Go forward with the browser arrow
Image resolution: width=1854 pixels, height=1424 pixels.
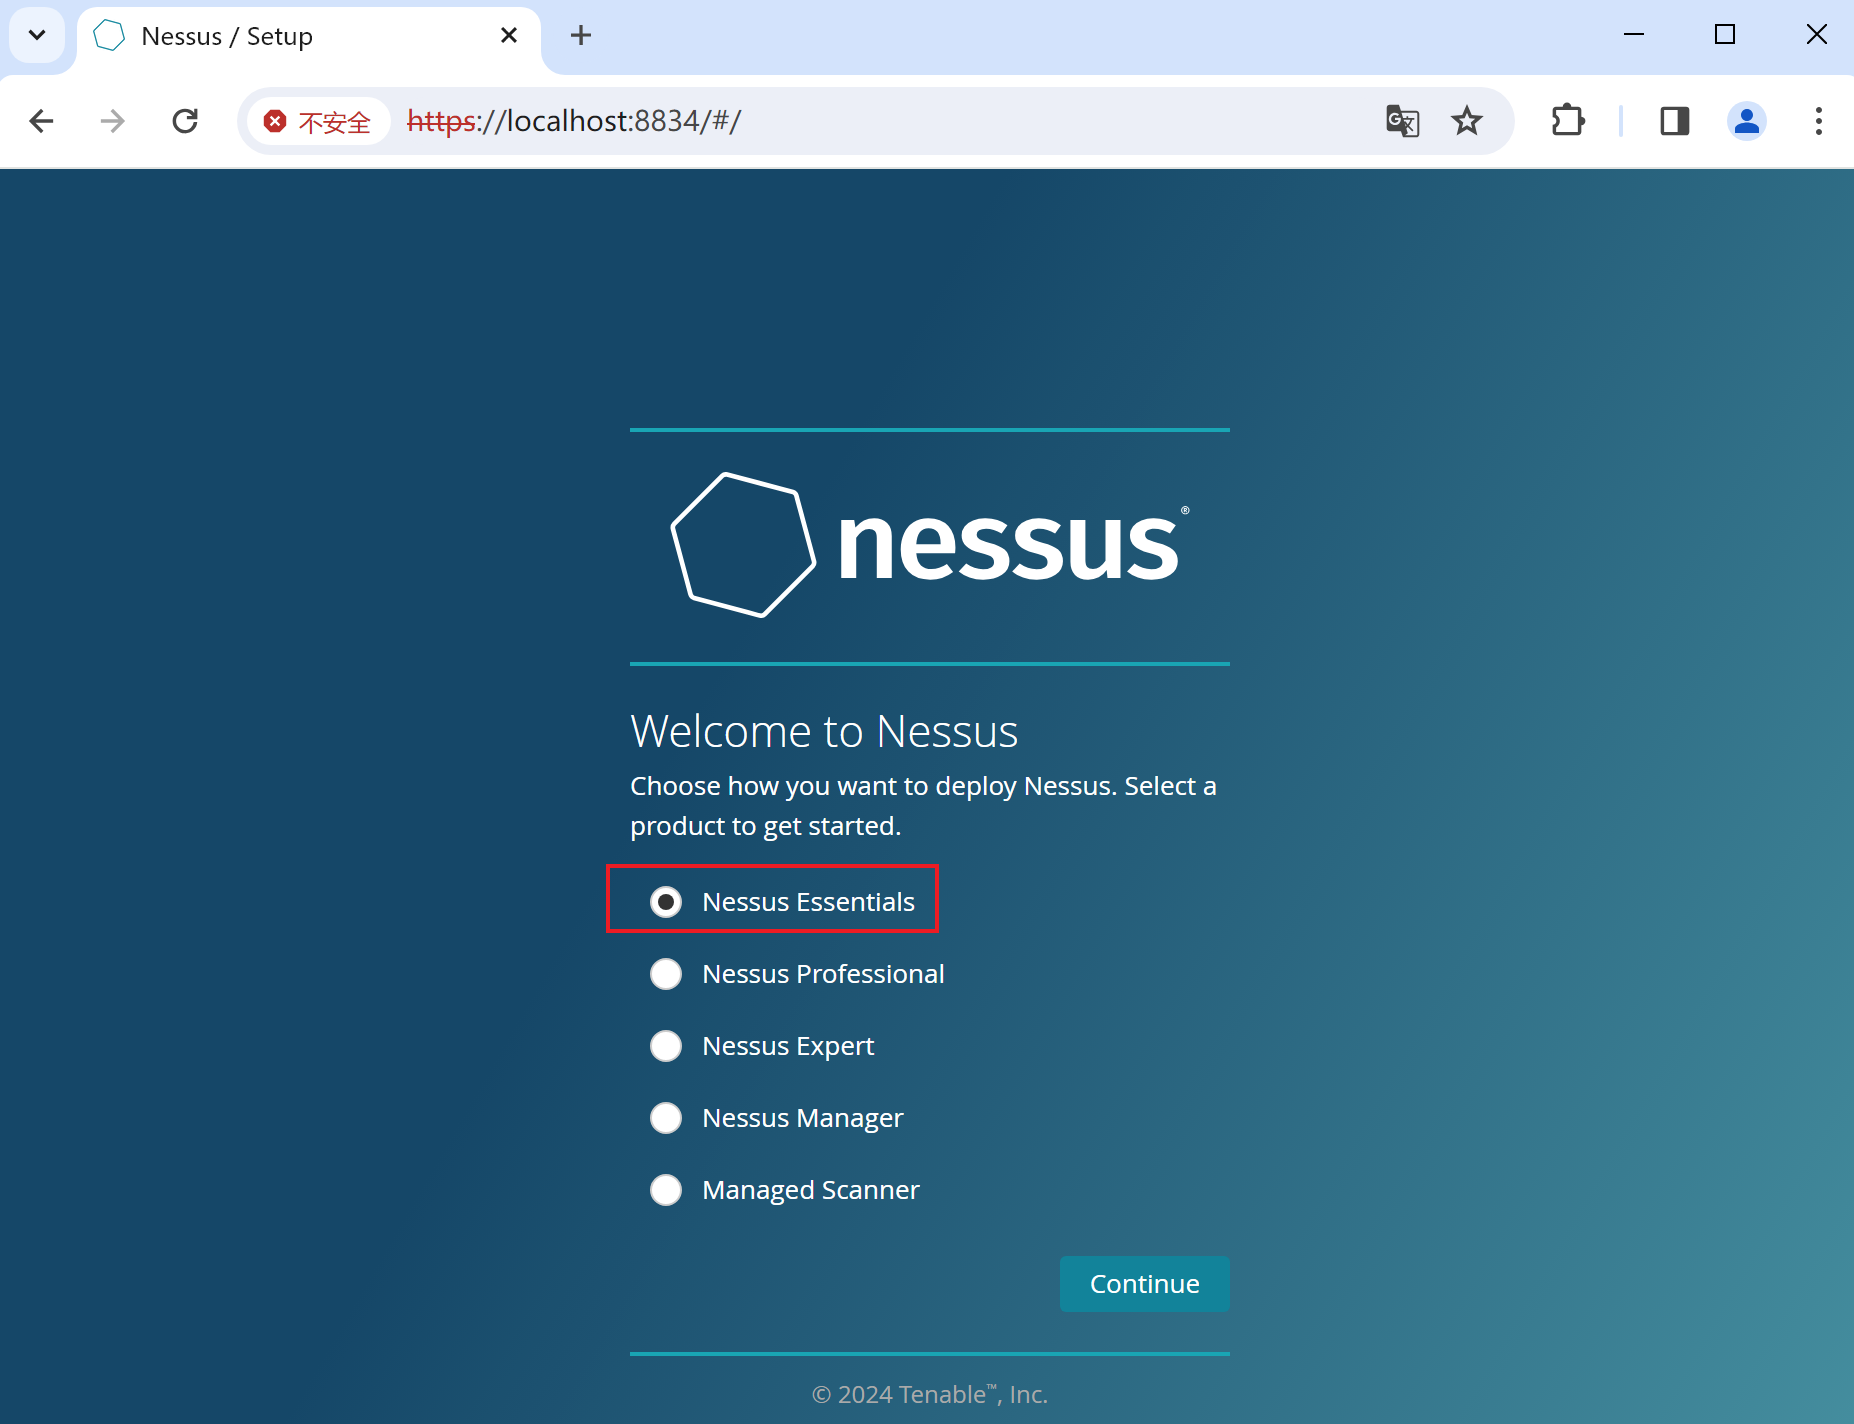pos(113,121)
